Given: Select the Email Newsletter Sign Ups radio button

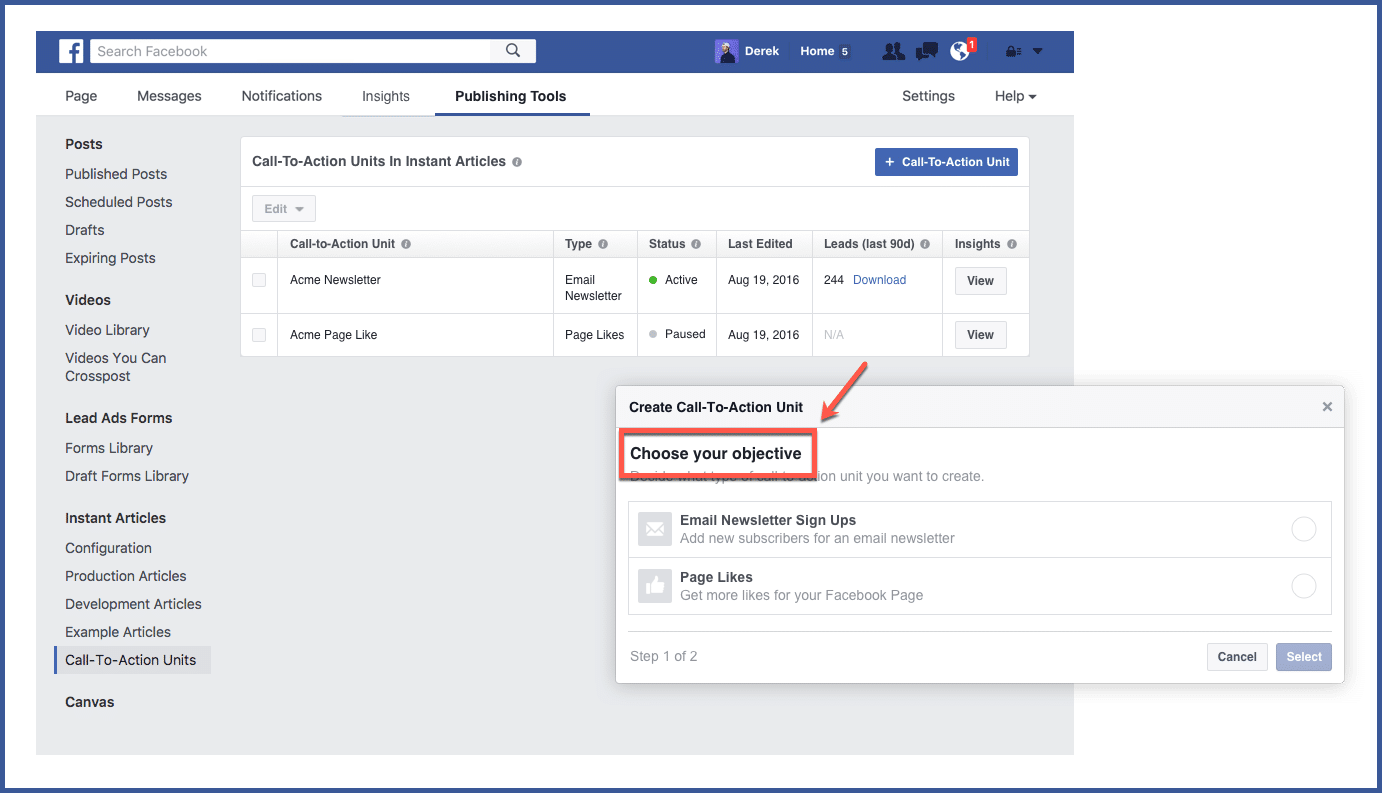Looking at the screenshot, I should point(1304,529).
